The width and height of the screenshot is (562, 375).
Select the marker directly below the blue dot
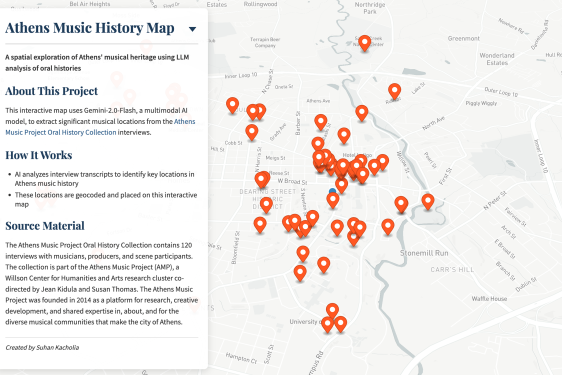333,201
